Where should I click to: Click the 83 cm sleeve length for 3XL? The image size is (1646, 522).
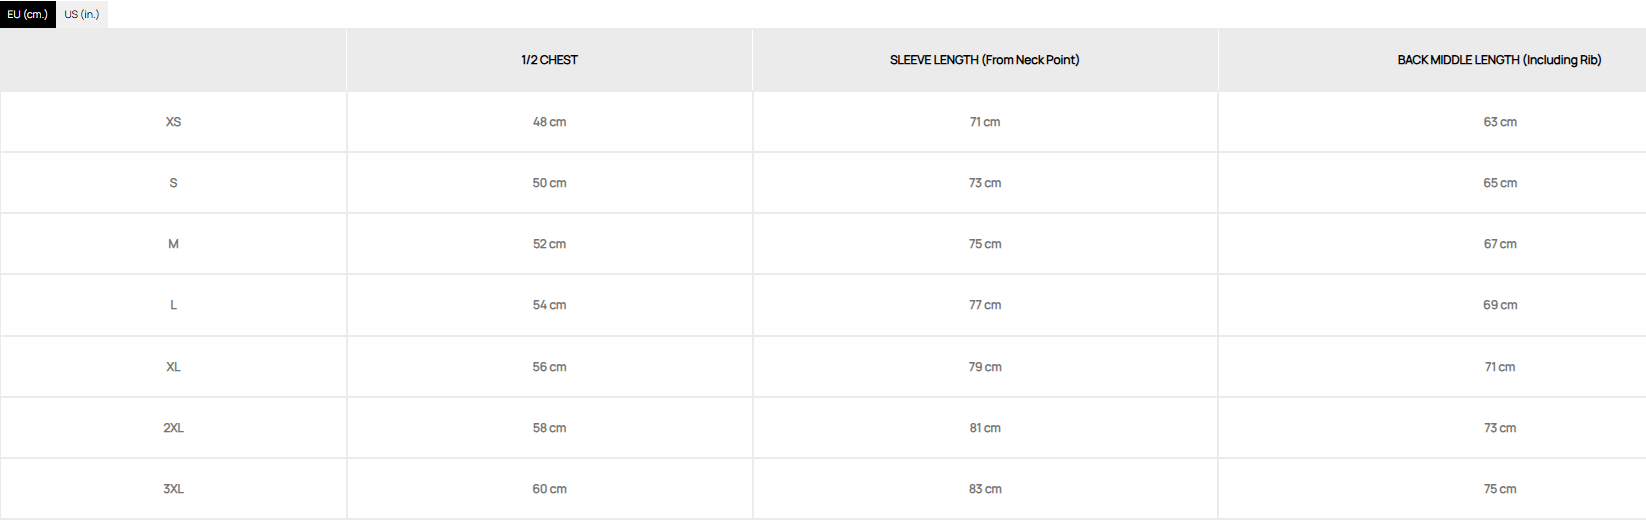point(985,489)
